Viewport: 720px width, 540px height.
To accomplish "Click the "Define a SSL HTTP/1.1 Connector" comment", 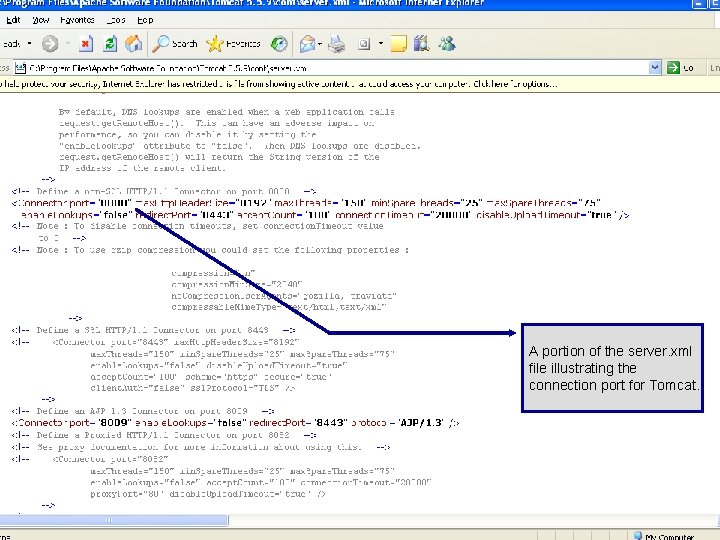I will [153, 330].
